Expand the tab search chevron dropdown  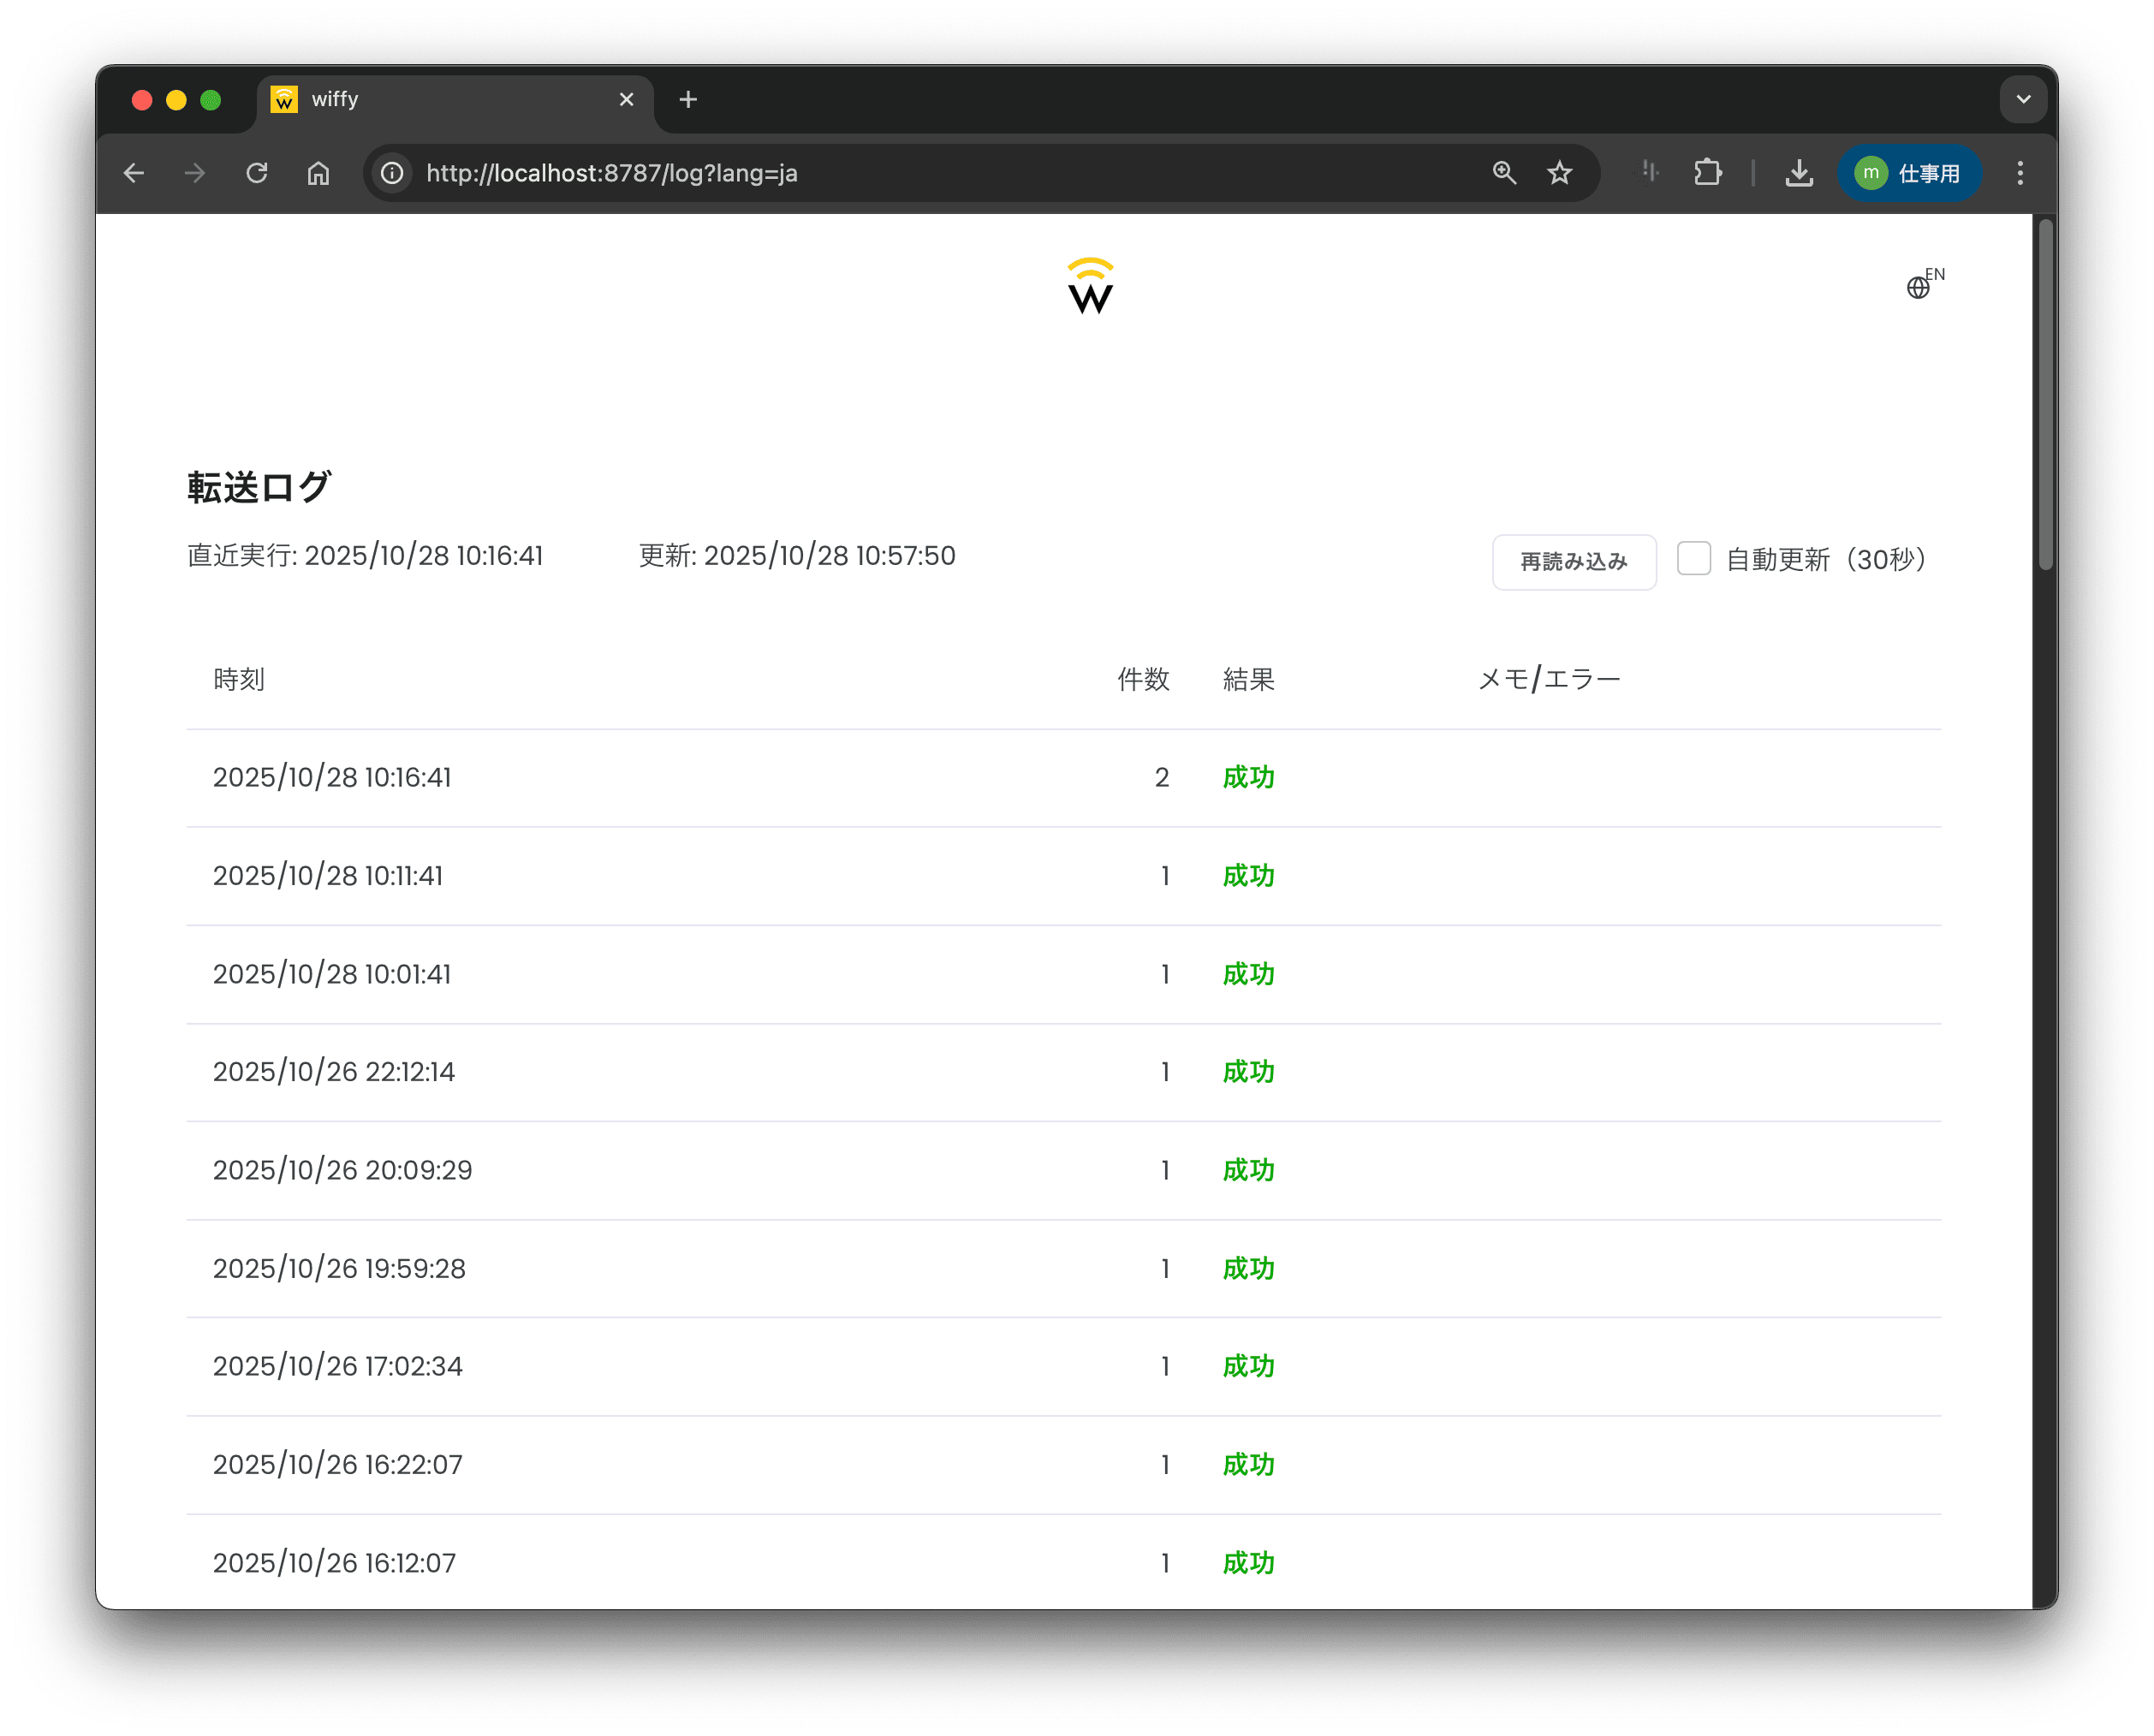pyautogui.click(x=2022, y=99)
